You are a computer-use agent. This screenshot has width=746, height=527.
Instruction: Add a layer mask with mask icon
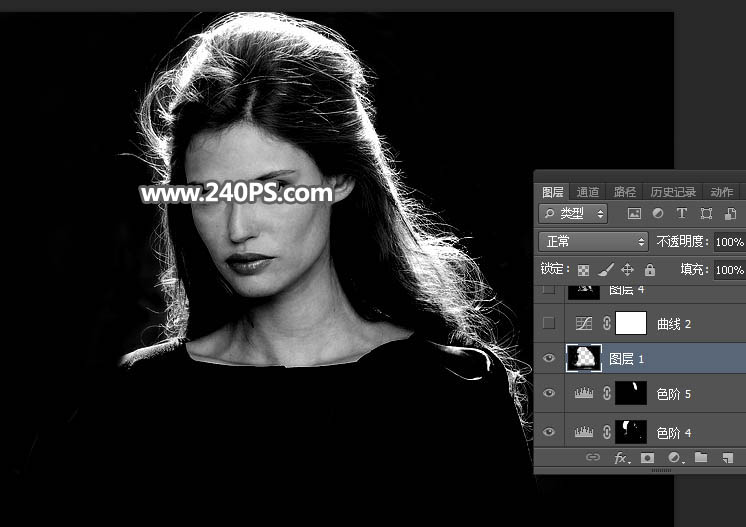[x=647, y=458]
